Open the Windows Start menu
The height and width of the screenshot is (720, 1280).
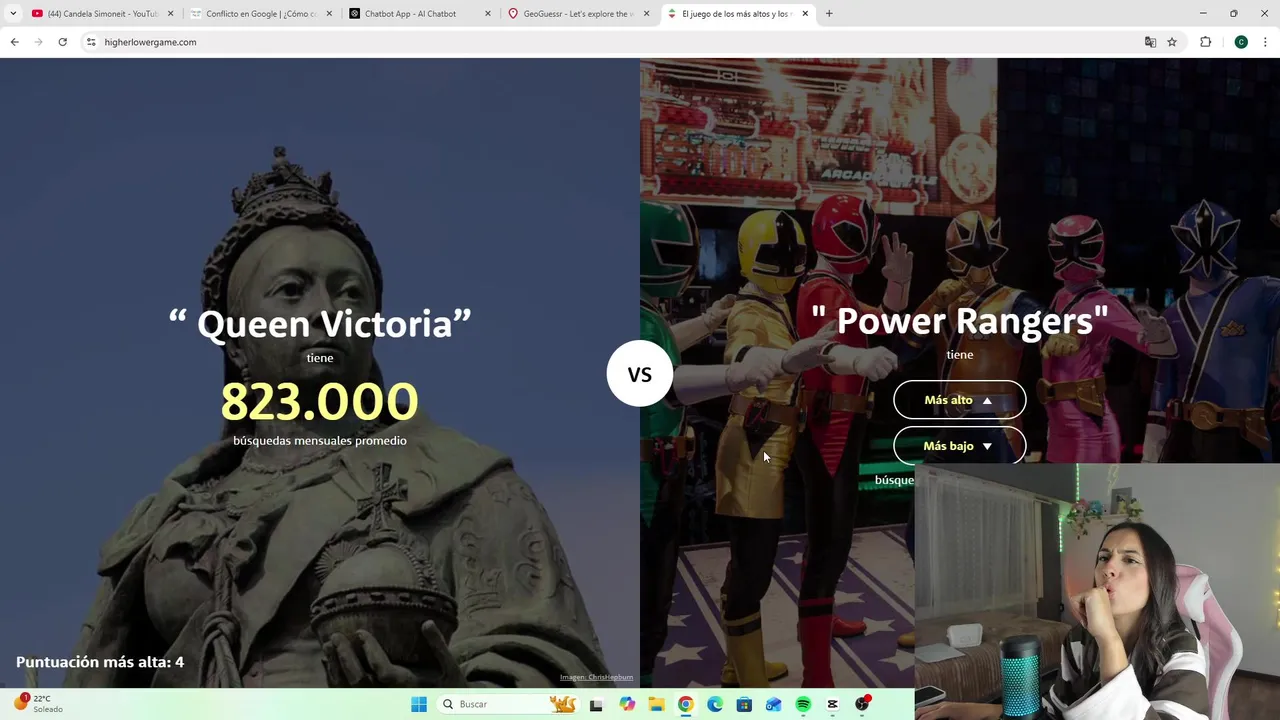point(419,704)
